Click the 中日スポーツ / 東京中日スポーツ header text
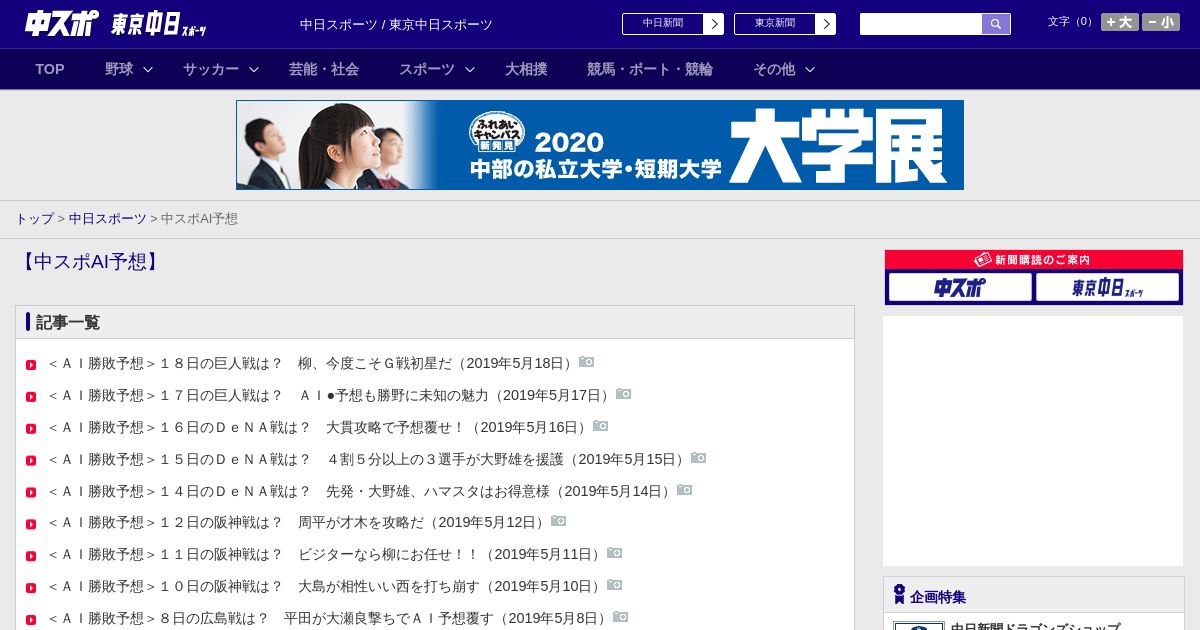1200x630 pixels. [396, 24]
